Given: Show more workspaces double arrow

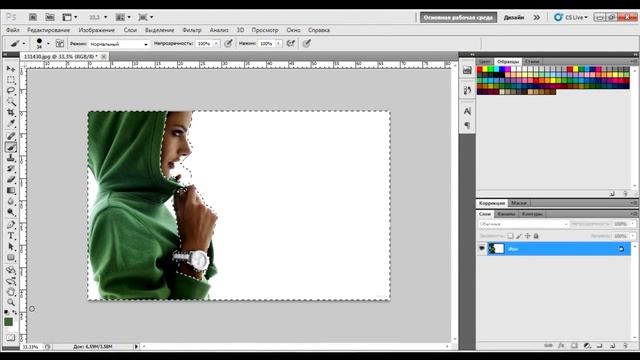Looking at the screenshot, I should tap(536, 17).
